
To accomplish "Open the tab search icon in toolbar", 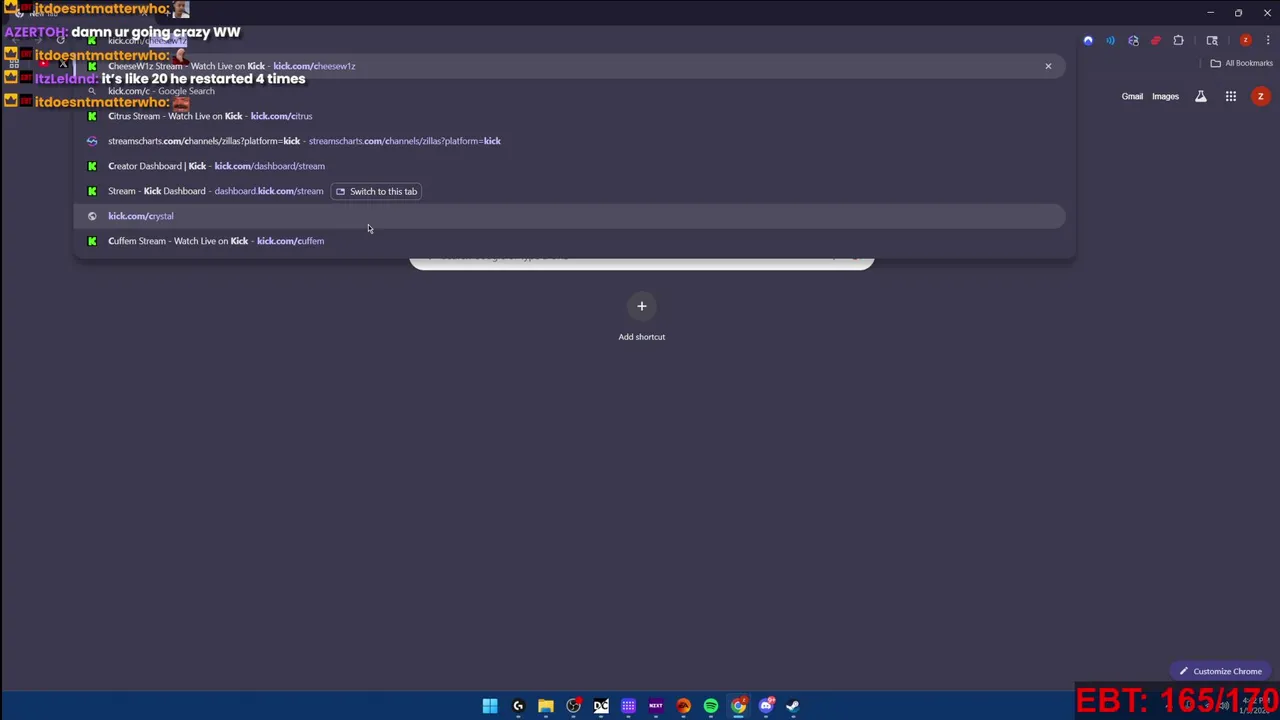I will pyautogui.click(x=1212, y=41).
